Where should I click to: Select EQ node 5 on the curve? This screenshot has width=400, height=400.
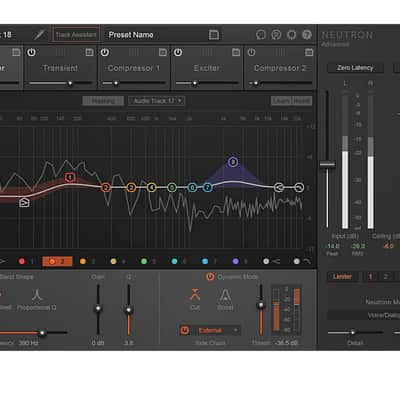[172, 188]
